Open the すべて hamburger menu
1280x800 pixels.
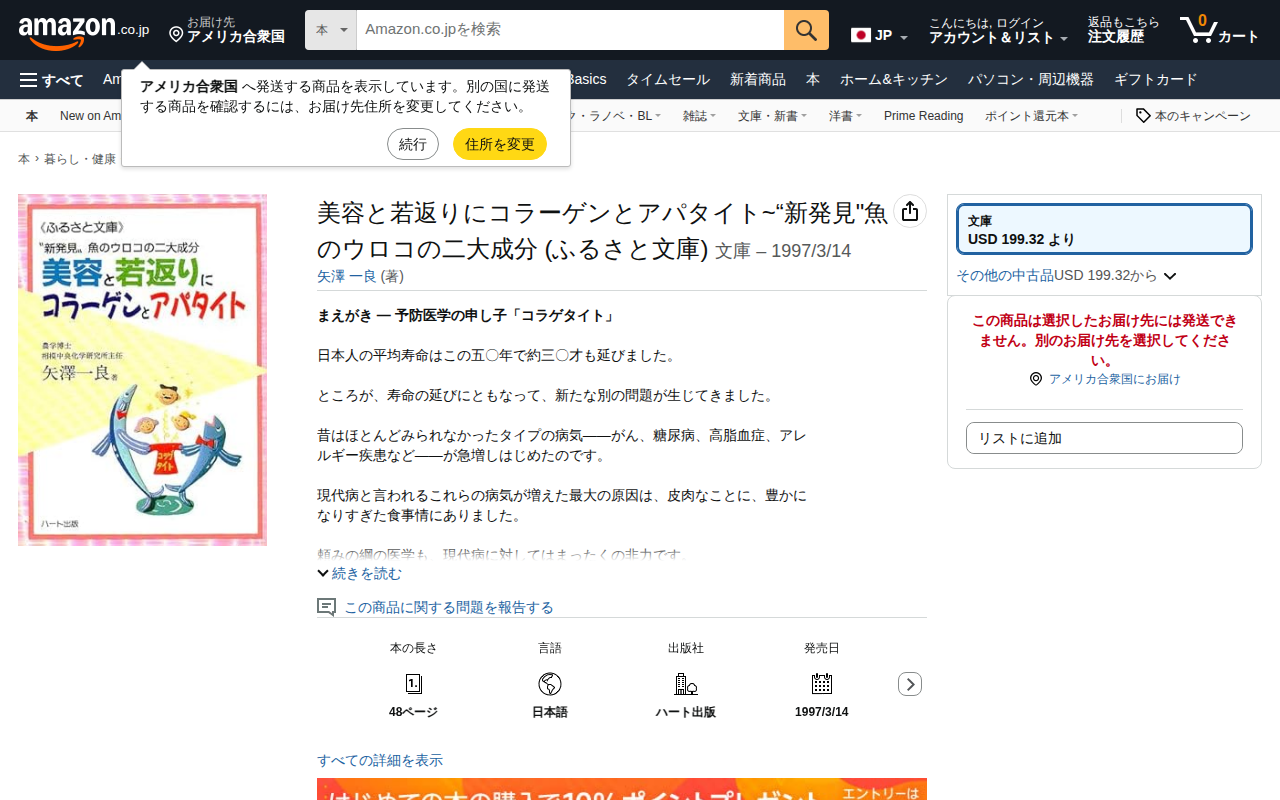pyautogui.click(x=51, y=80)
